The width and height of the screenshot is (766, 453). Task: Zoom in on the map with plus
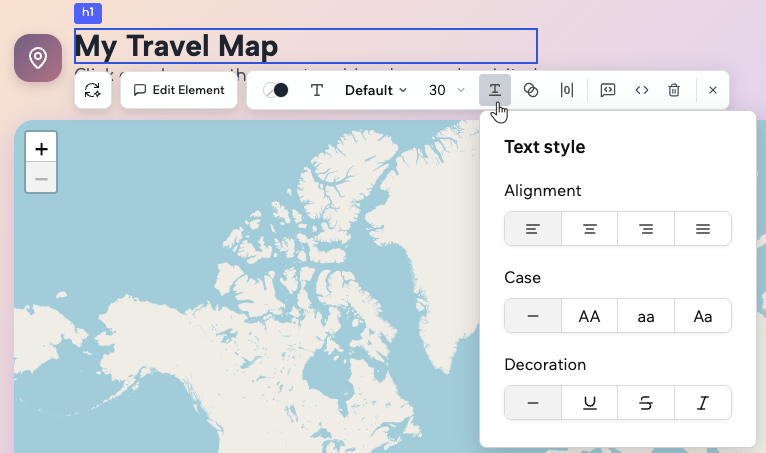point(42,149)
